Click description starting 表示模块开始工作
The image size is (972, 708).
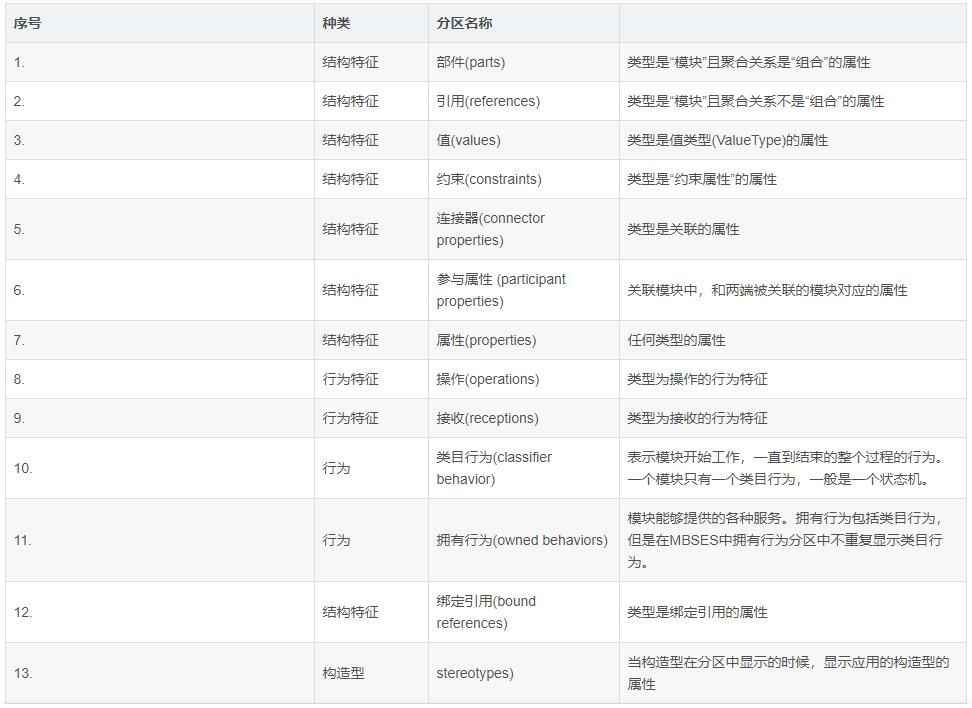[x=793, y=468]
